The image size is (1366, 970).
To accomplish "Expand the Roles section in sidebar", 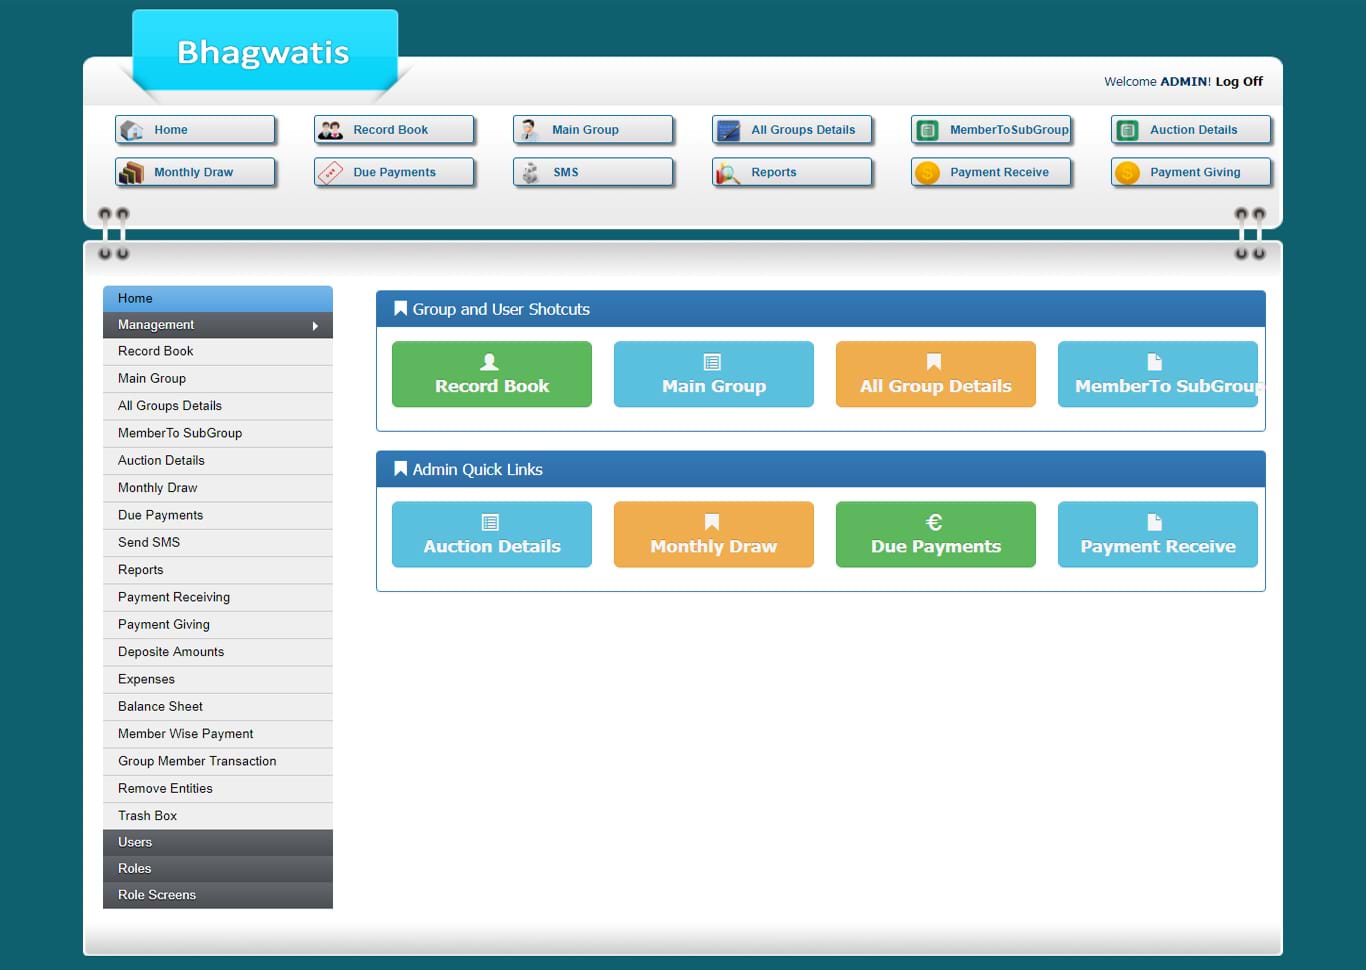I will coord(217,869).
